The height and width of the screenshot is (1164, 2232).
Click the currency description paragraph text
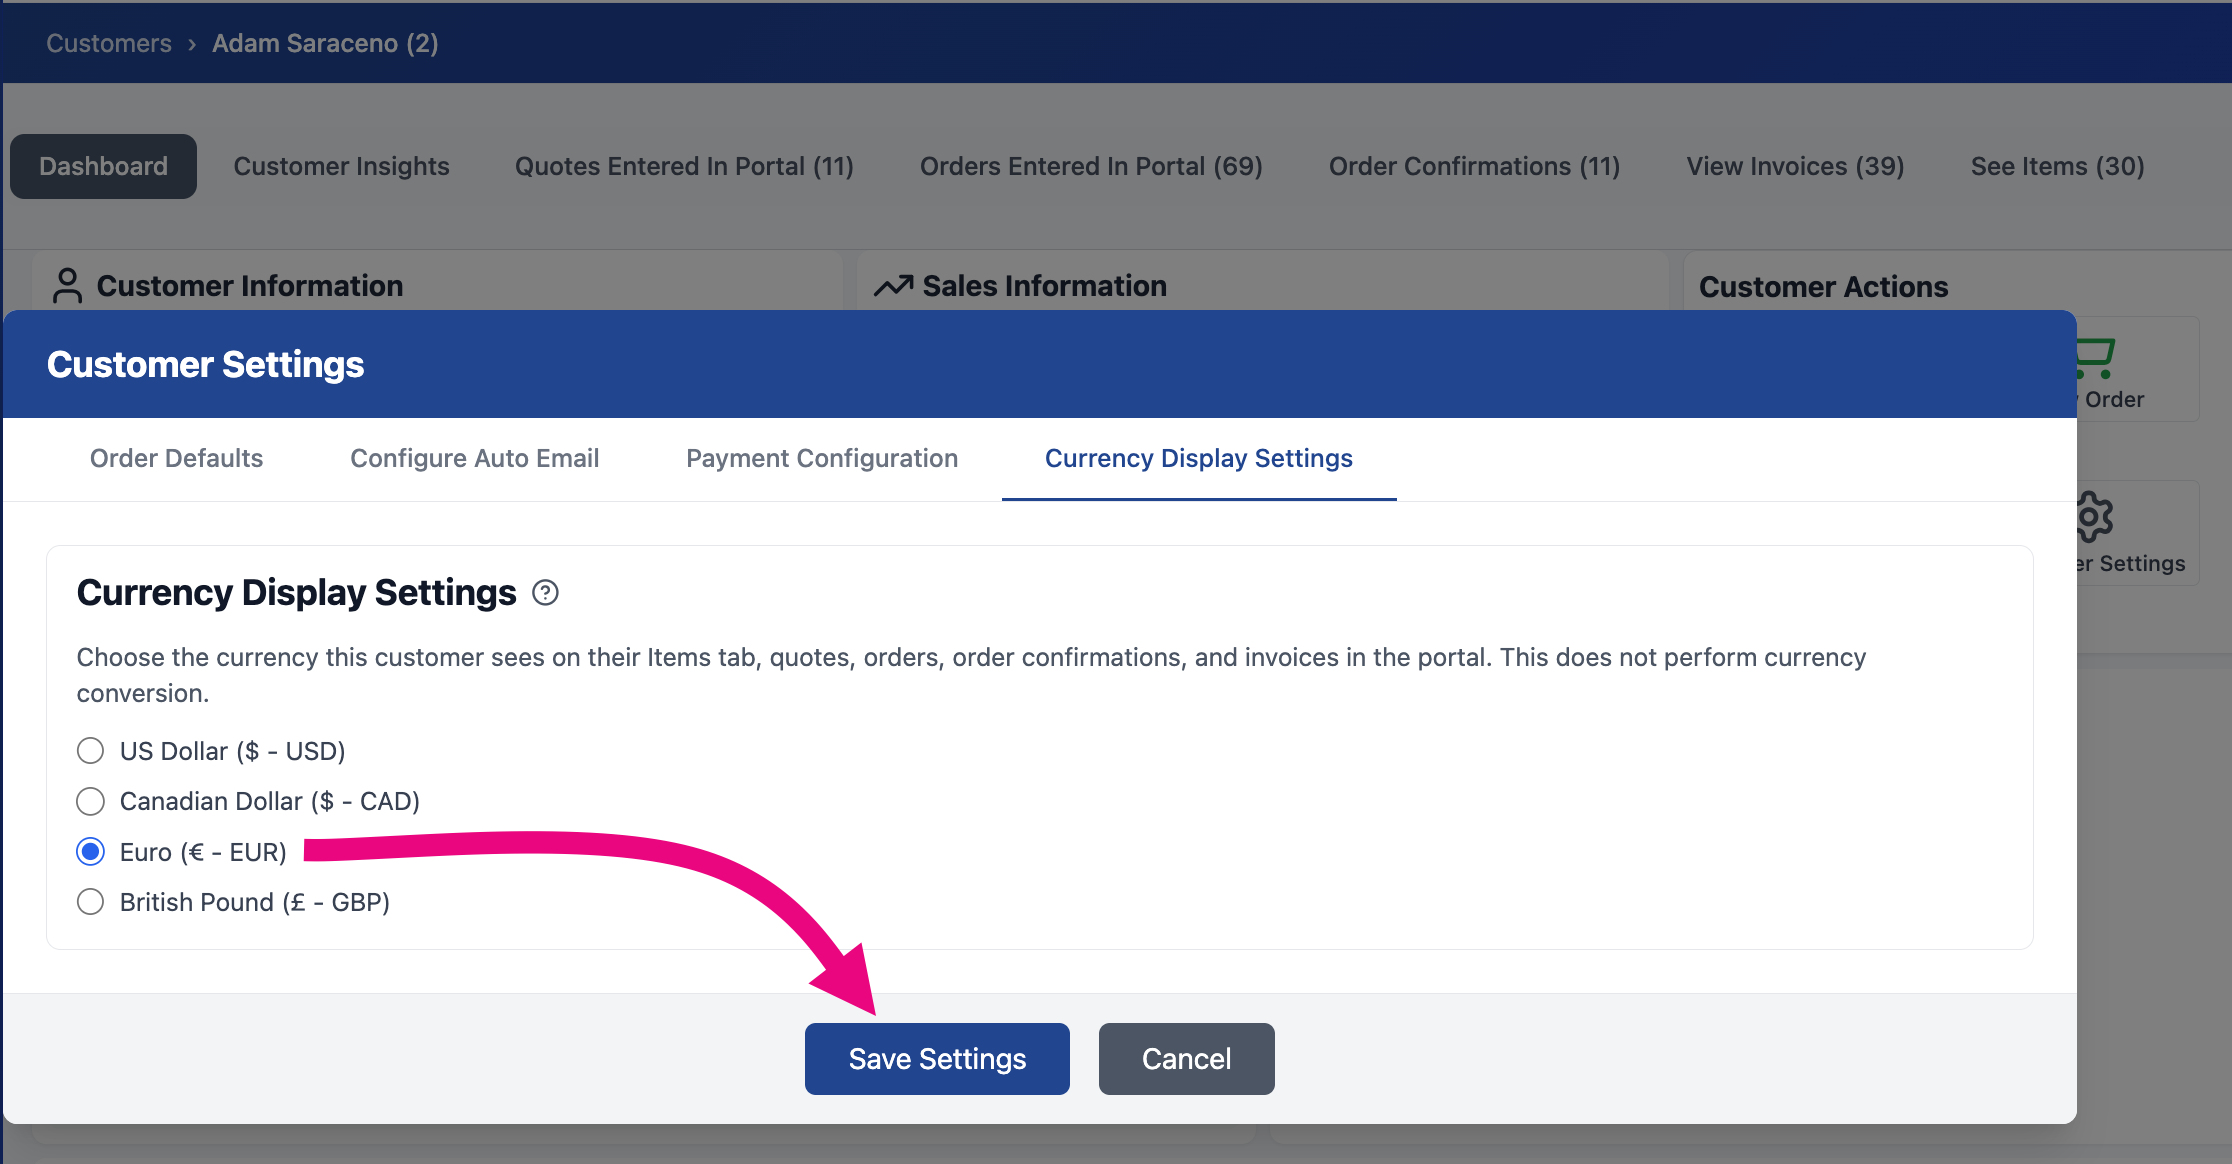pos(971,675)
